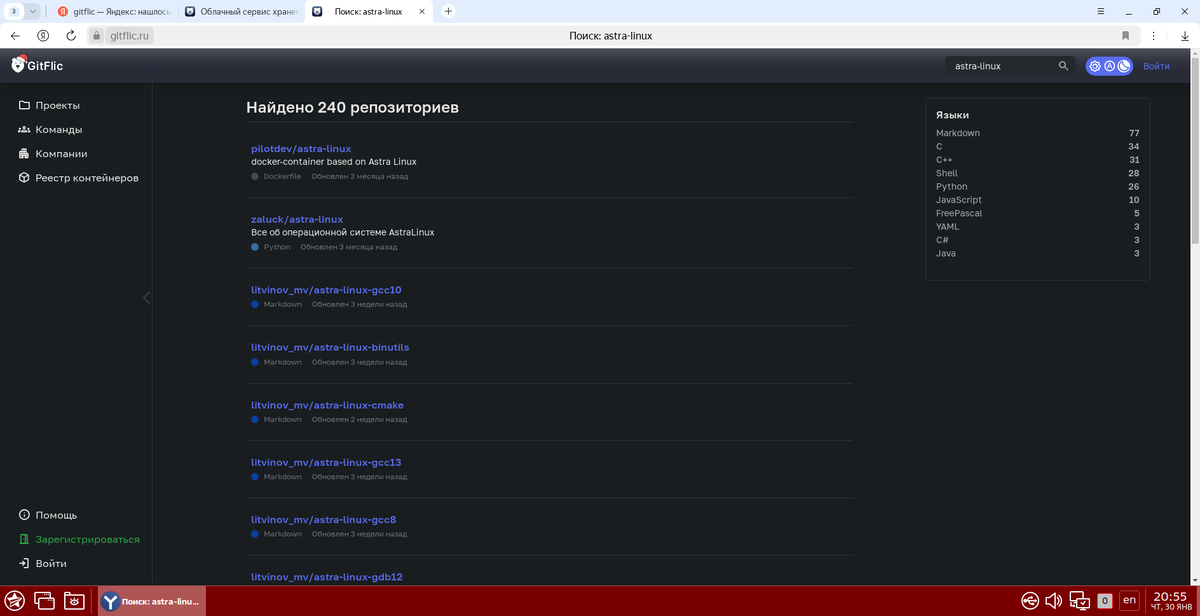Switch to 'Облачный сервис' tab
This screenshot has width=1200, height=616.
click(x=241, y=11)
